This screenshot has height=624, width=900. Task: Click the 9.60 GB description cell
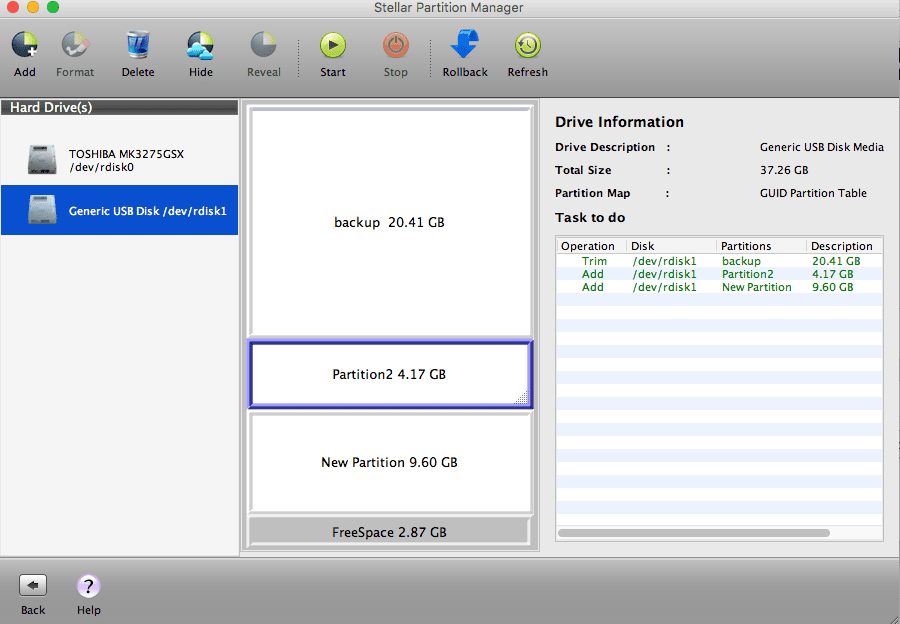click(832, 287)
